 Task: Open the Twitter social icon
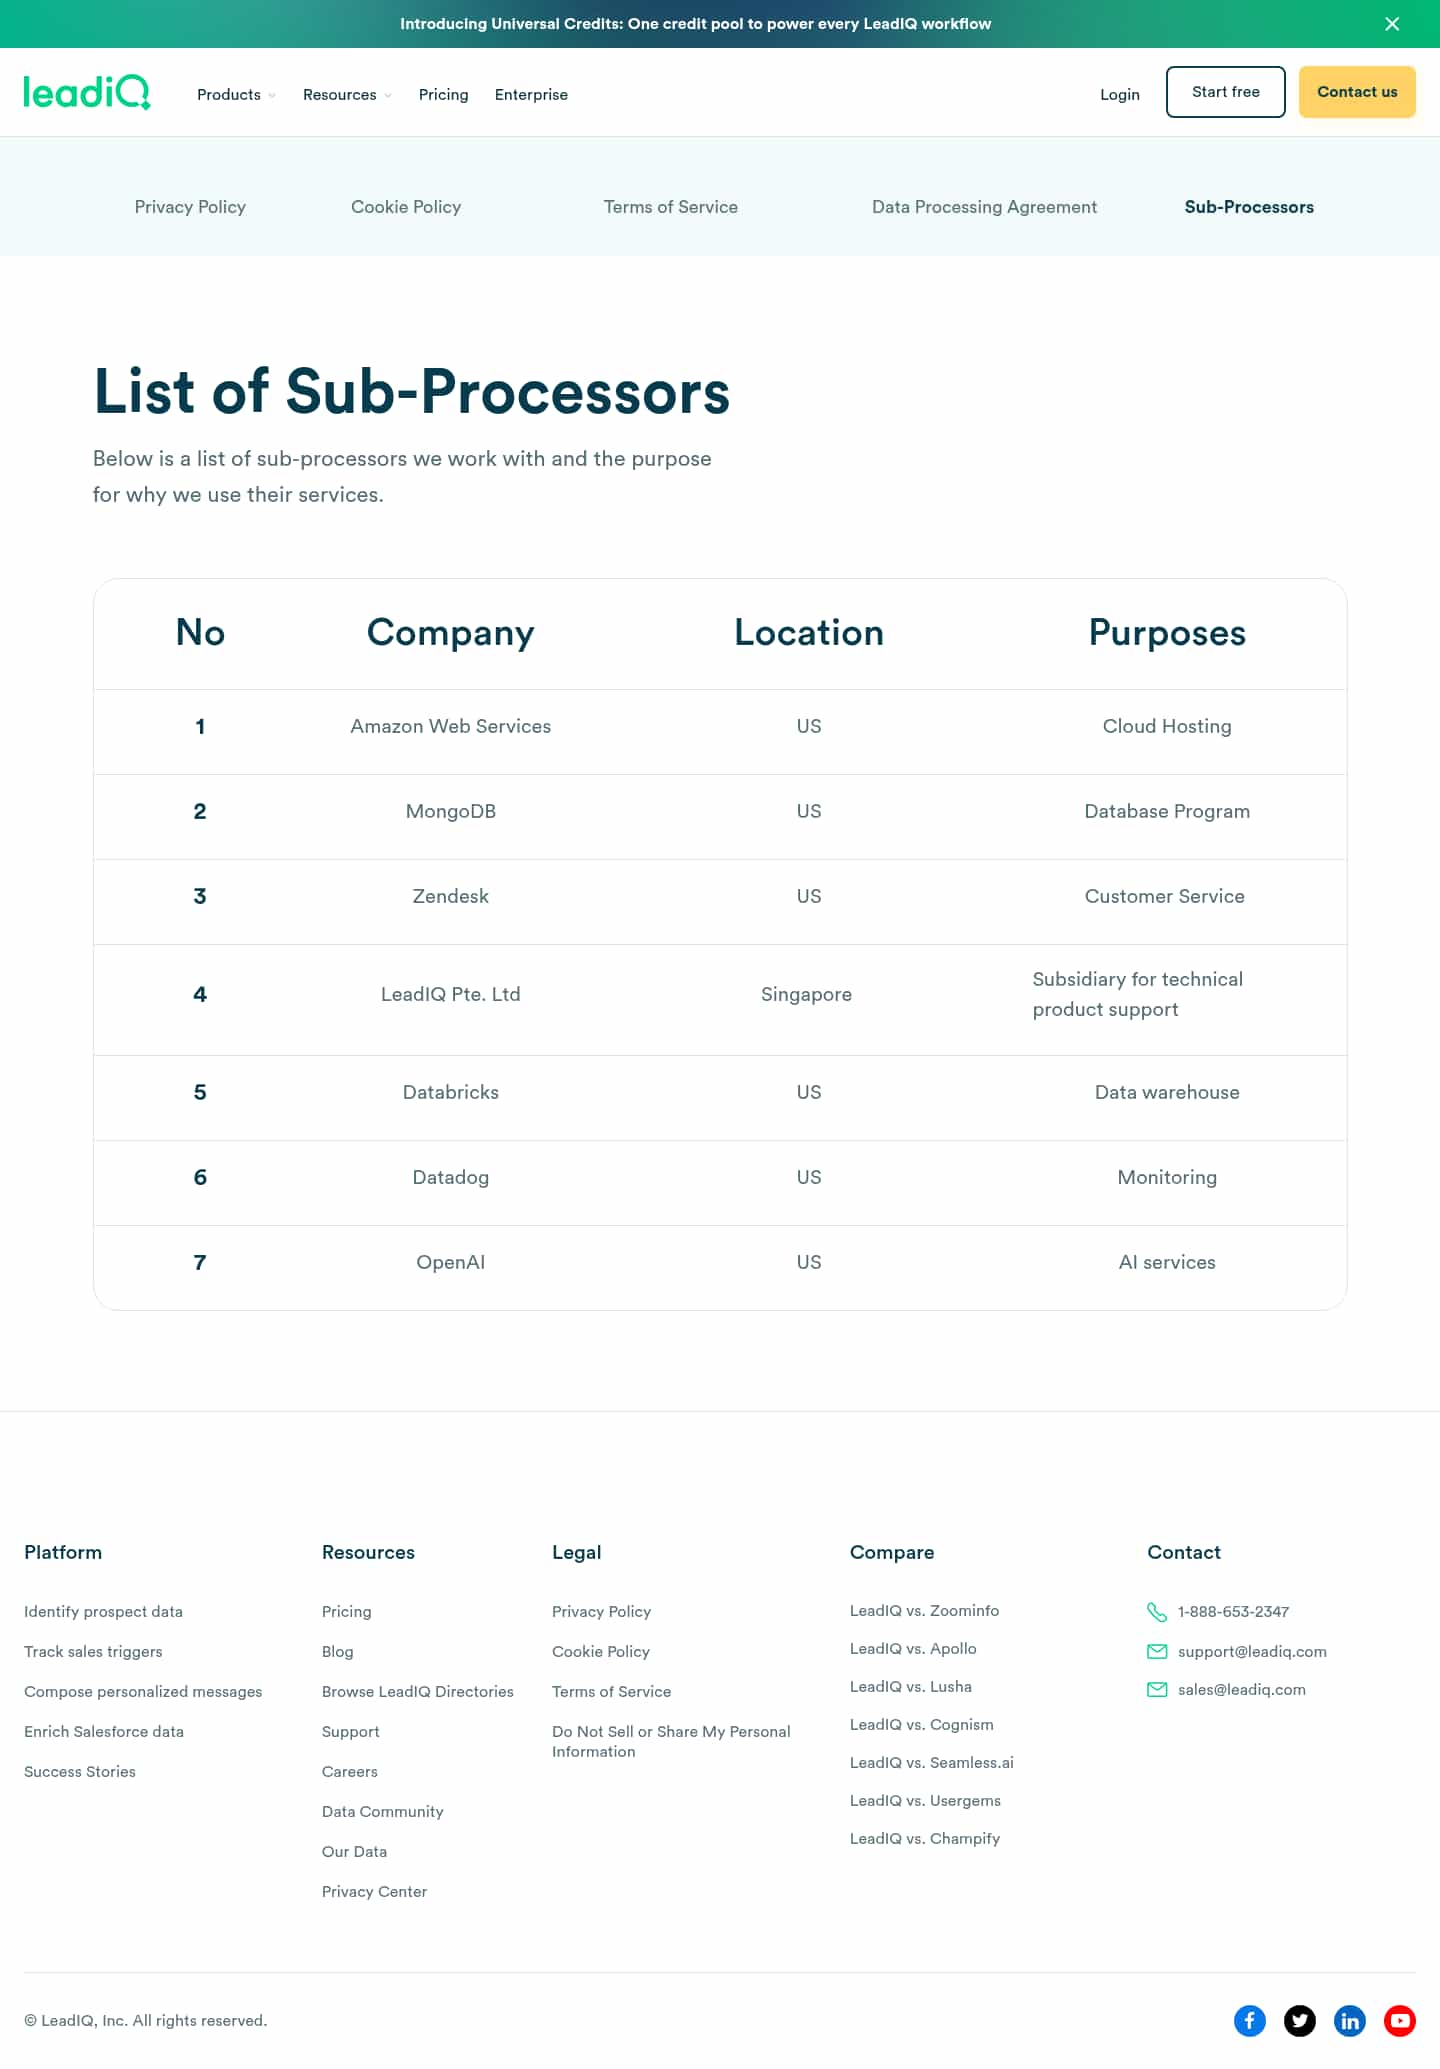pos(1299,2021)
